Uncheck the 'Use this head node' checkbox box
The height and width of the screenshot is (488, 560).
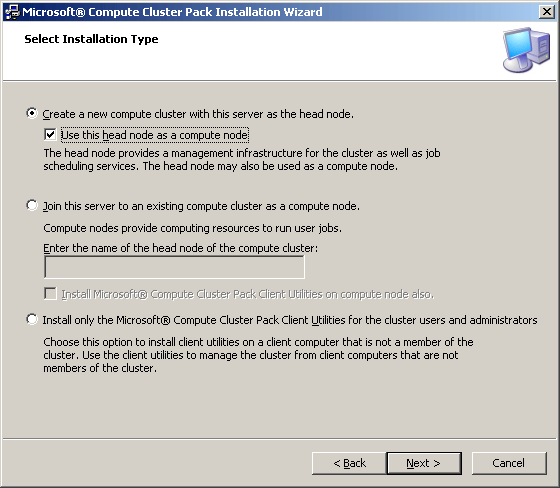tap(50, 135)
